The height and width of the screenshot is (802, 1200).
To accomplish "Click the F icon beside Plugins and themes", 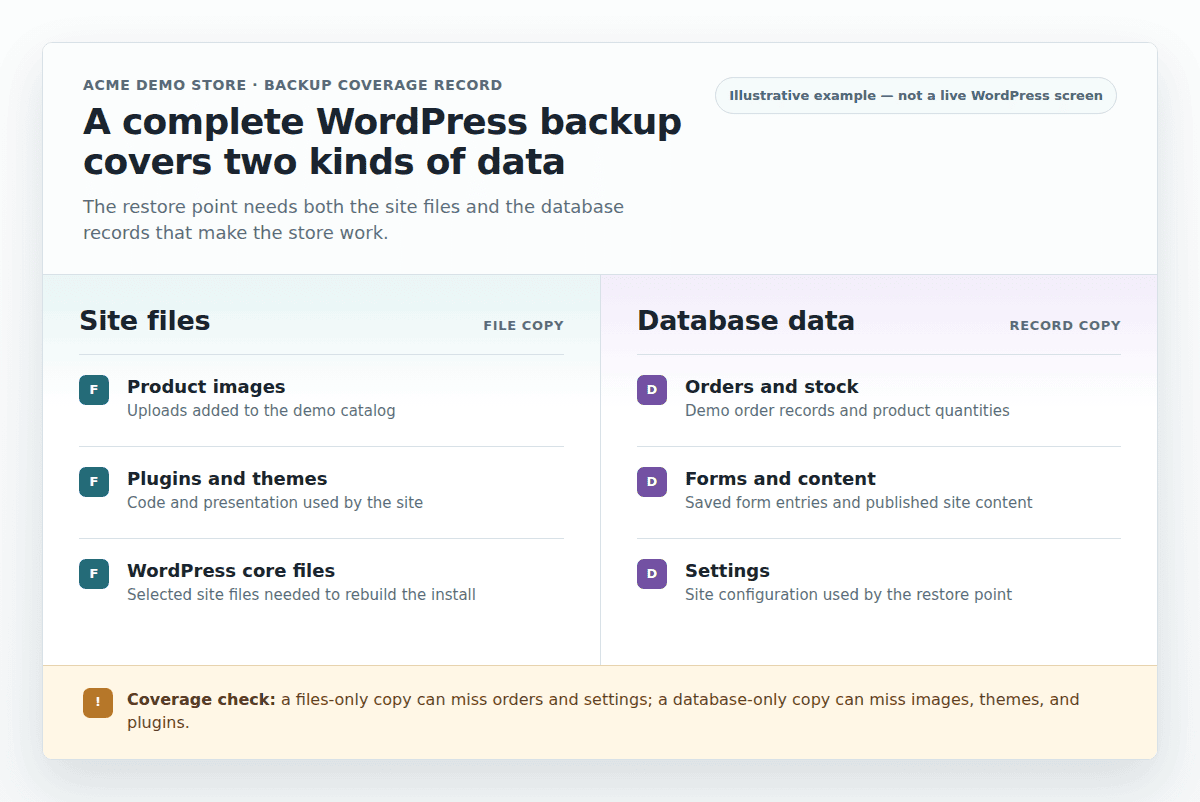I will [94, 482].
